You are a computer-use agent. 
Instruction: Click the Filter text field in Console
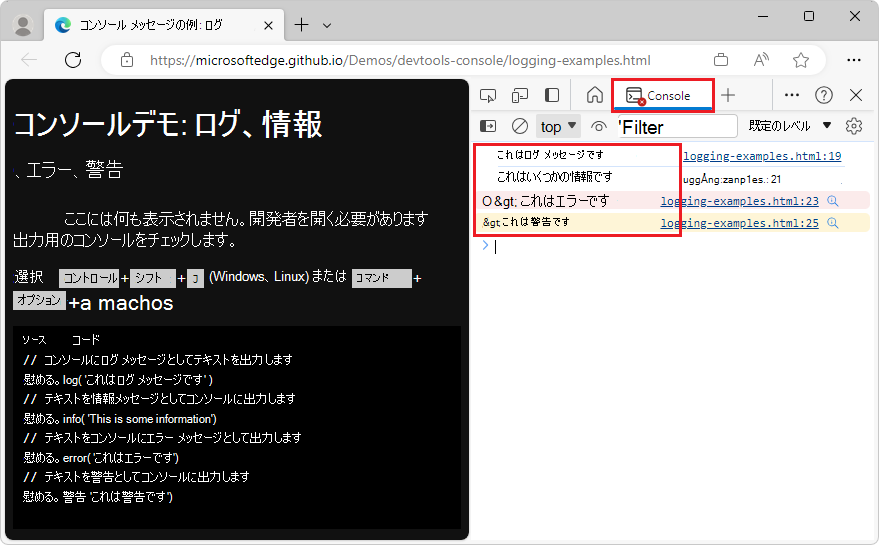pyautogui.click(x=677, y=127)
